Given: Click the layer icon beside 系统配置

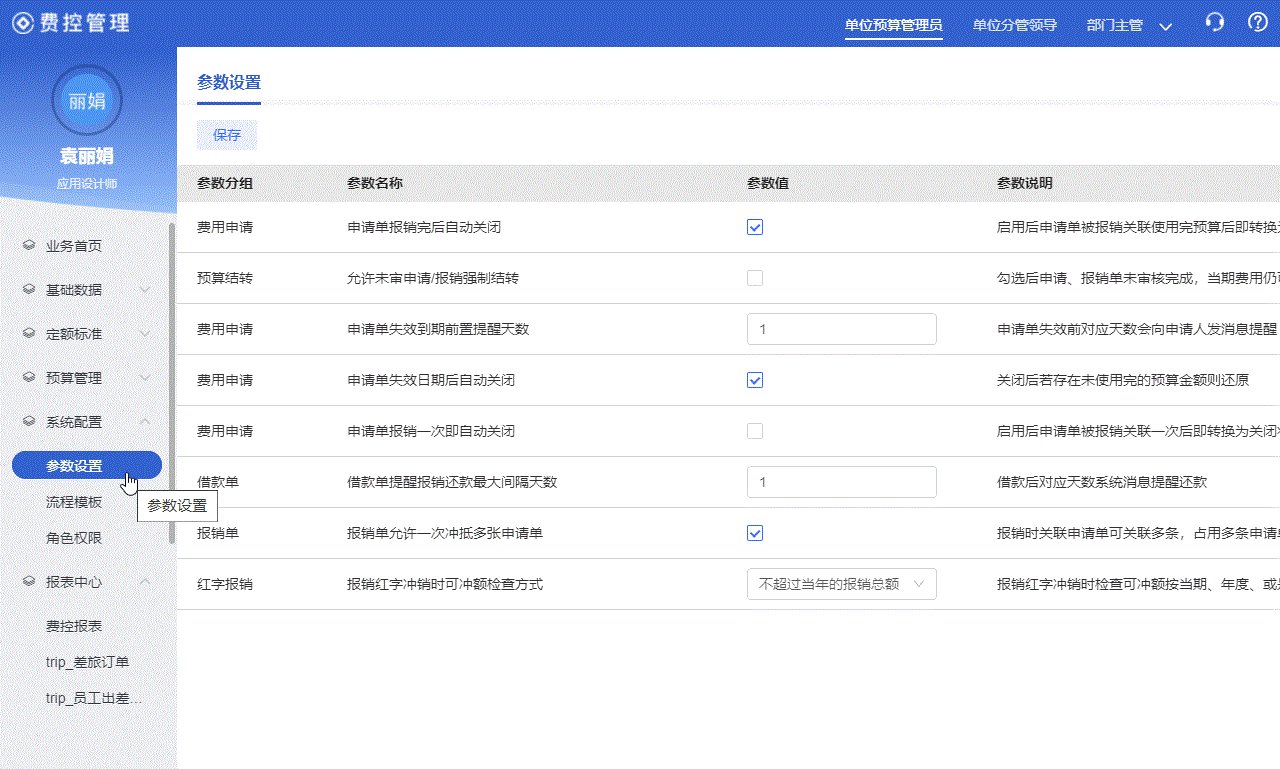Looking at the screenshot, I should point(29,421).
